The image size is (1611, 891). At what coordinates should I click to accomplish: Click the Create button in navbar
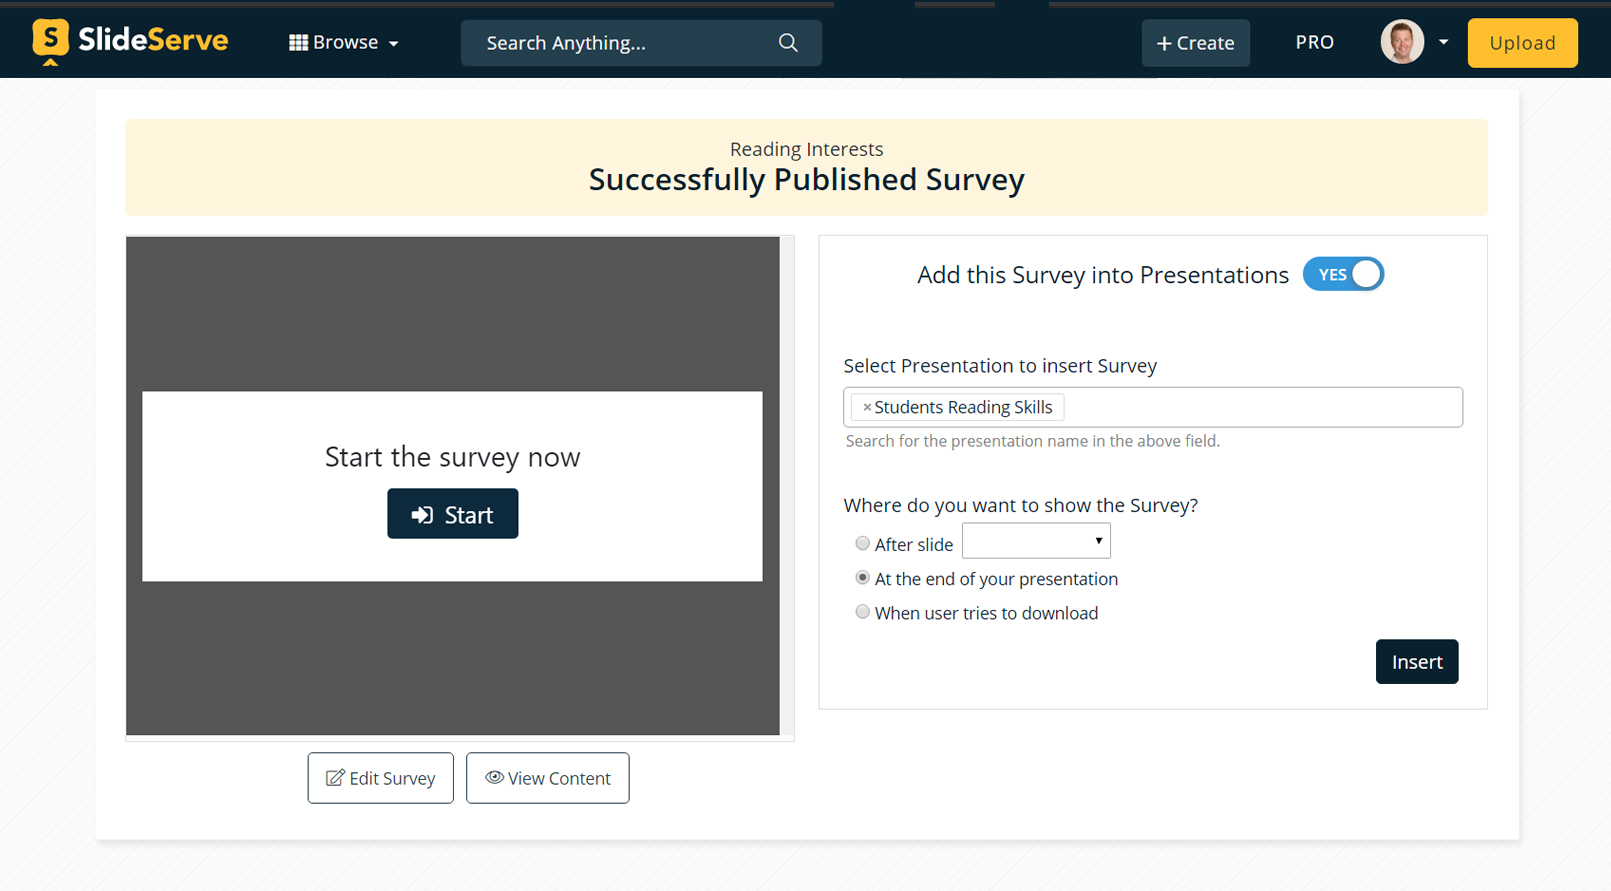coord(1195,43)
